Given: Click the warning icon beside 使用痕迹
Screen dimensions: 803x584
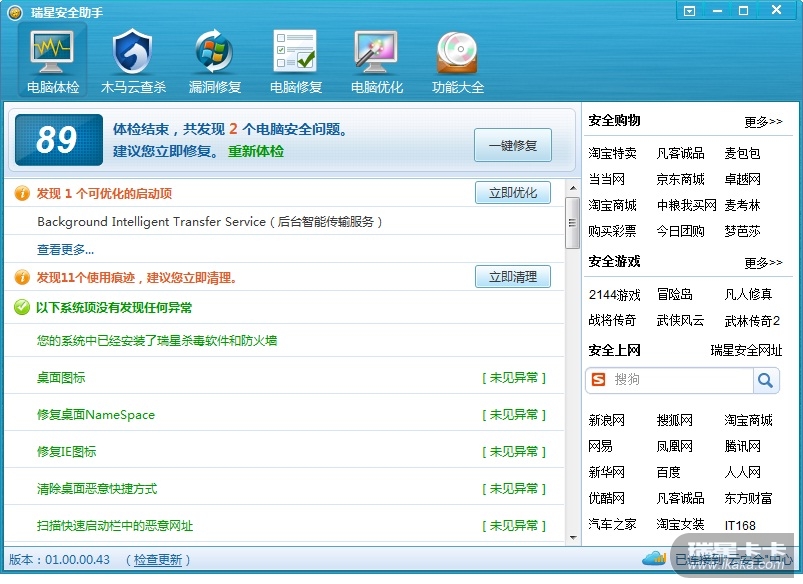Looking at the screenshot, I should point(22,277).
